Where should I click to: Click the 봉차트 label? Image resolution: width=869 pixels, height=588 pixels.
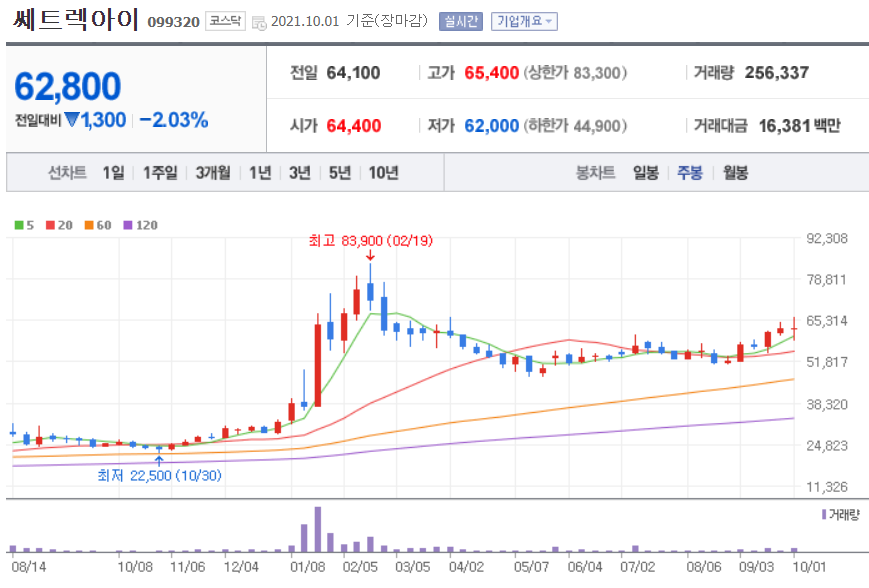tap(595, 173)
